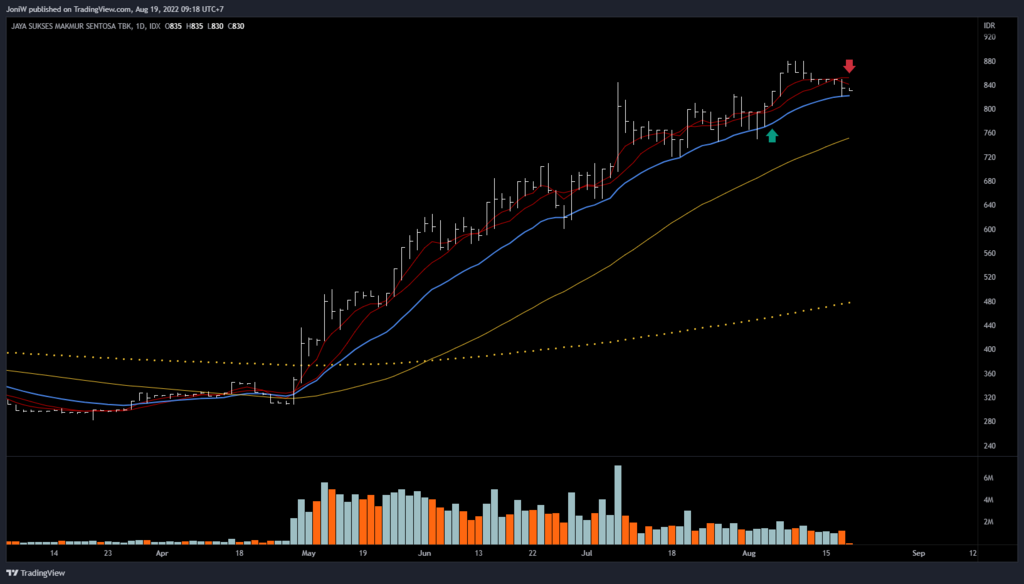Select the May date on the time axis

[x=308, y=552]
